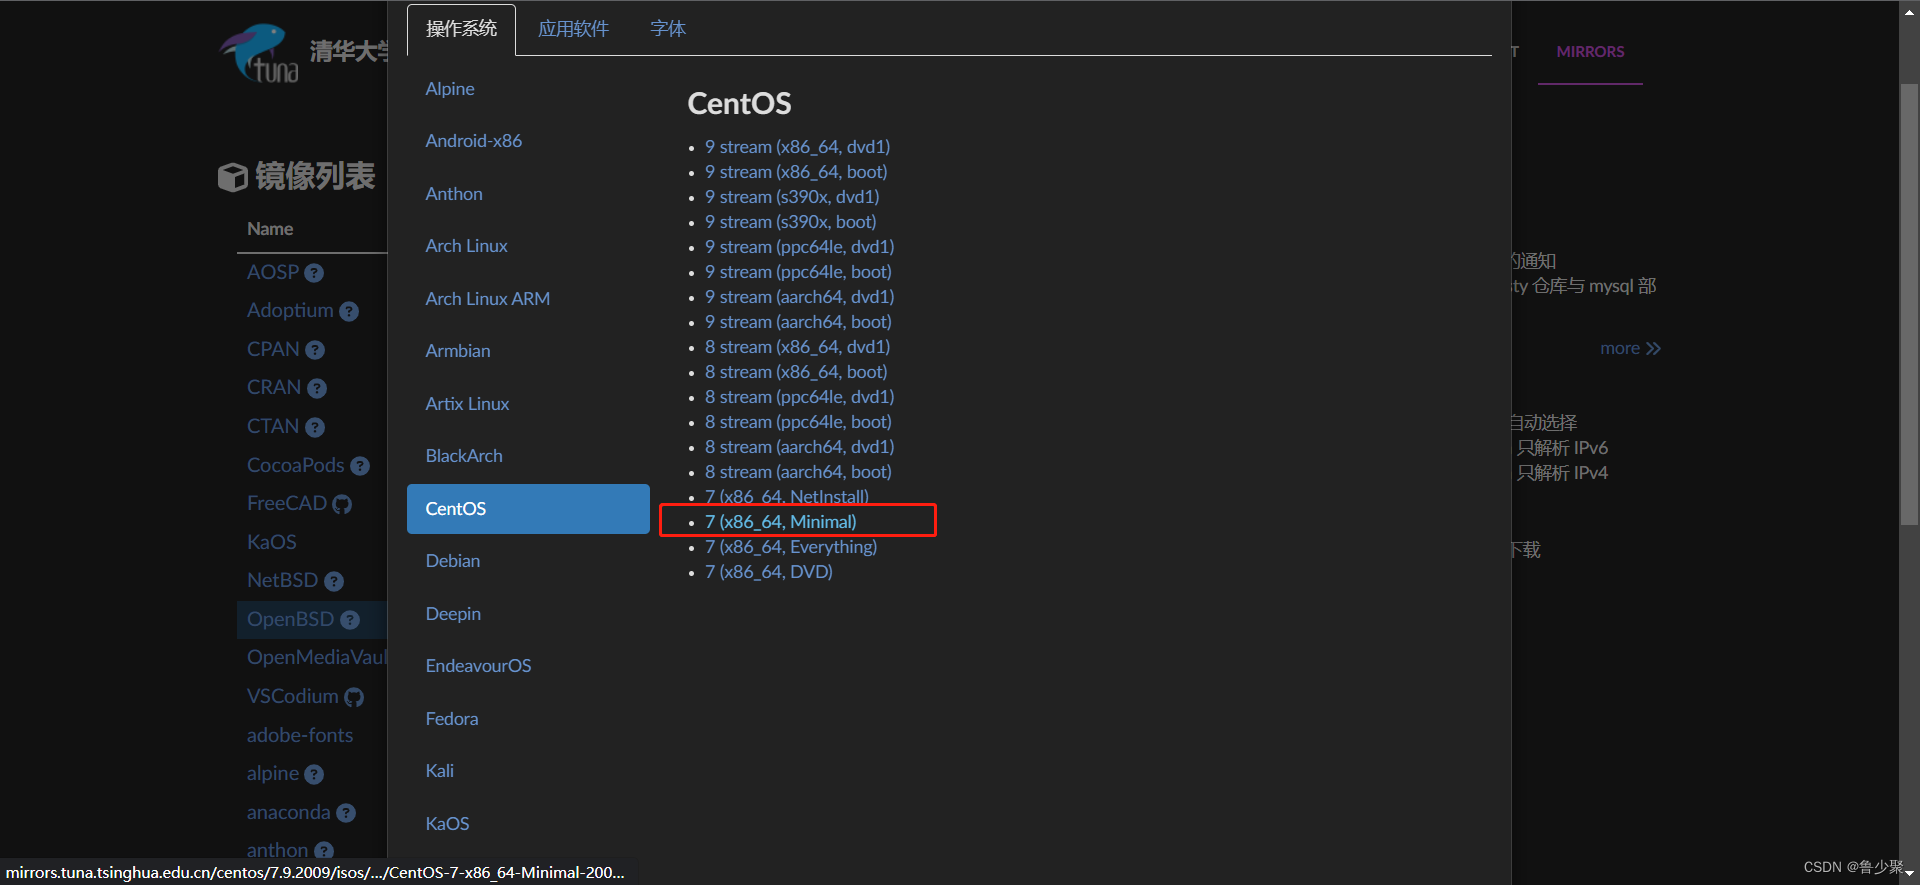The height and width of the screenshot is (885, 1920).
Task: Click the question mark next to anthon
Action: pyautogui.click(x=324, y=851)
